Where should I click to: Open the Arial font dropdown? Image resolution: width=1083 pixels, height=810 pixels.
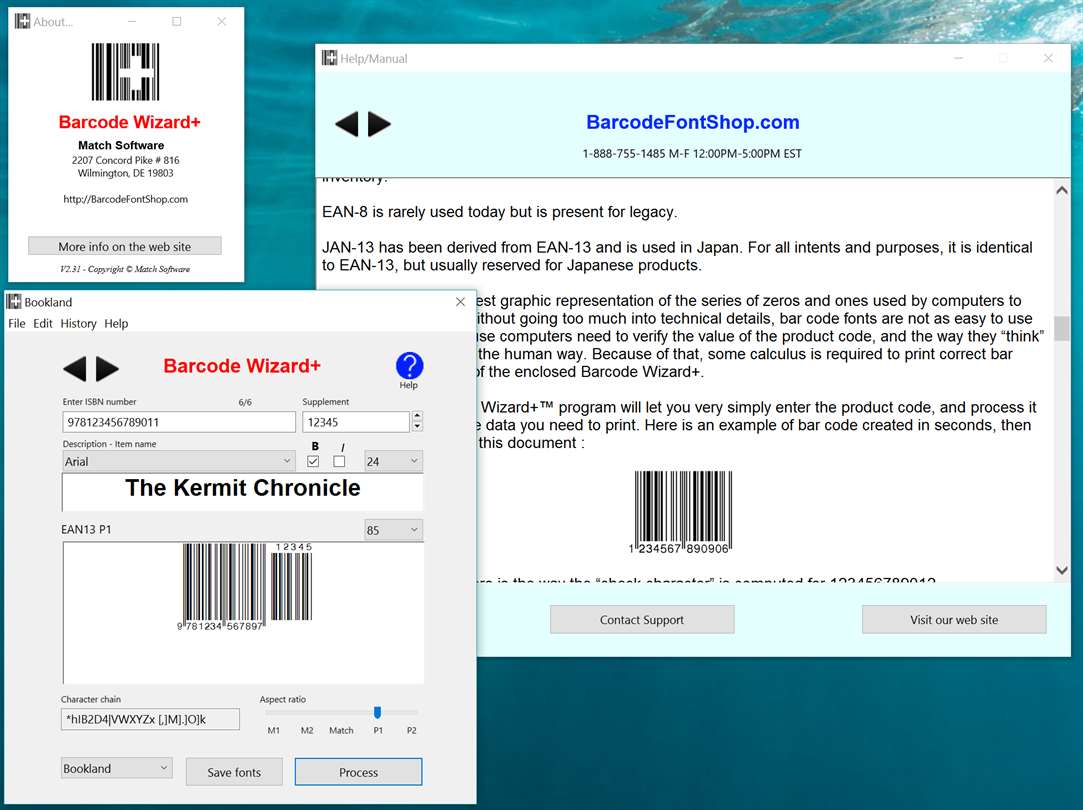click(178, 461)
